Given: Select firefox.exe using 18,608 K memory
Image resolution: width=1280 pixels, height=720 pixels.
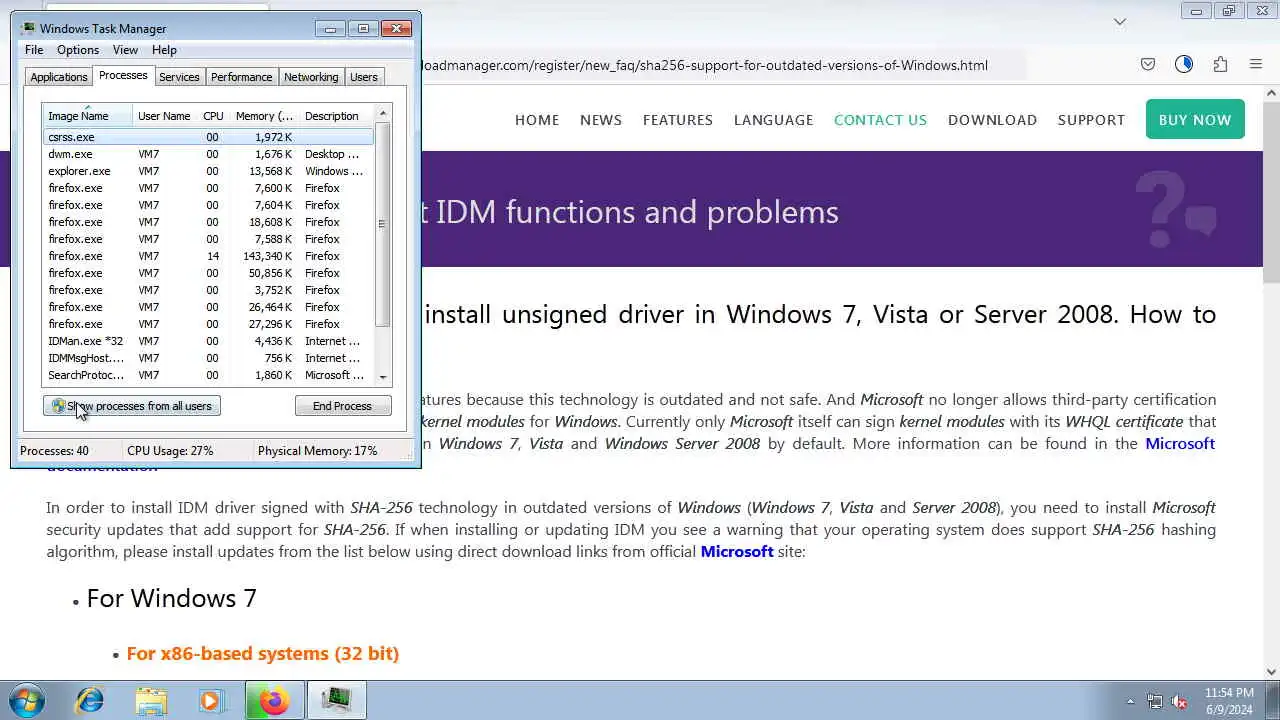Looking at the screenshot, I should coord(208,222).
